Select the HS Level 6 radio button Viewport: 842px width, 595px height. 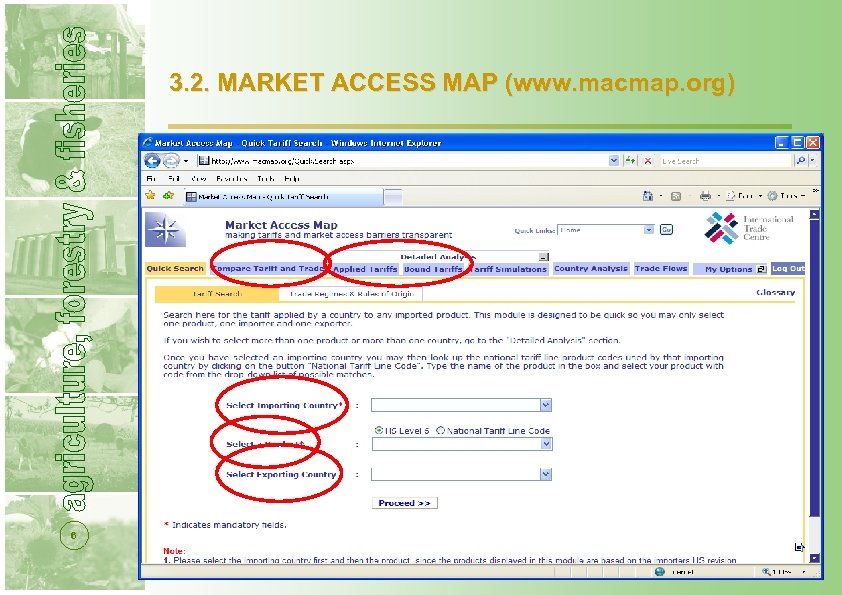coord(377,428)
